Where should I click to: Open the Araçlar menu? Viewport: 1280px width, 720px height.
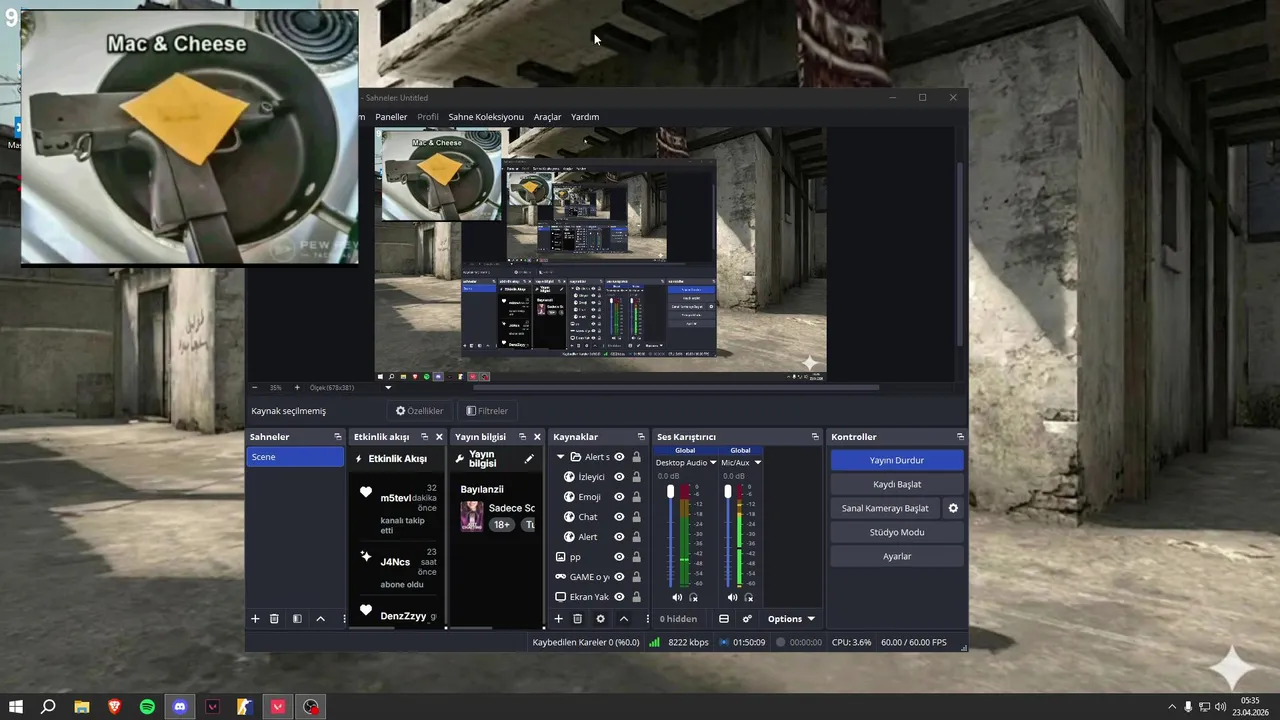pyautogui.click(x=547, y=117)
